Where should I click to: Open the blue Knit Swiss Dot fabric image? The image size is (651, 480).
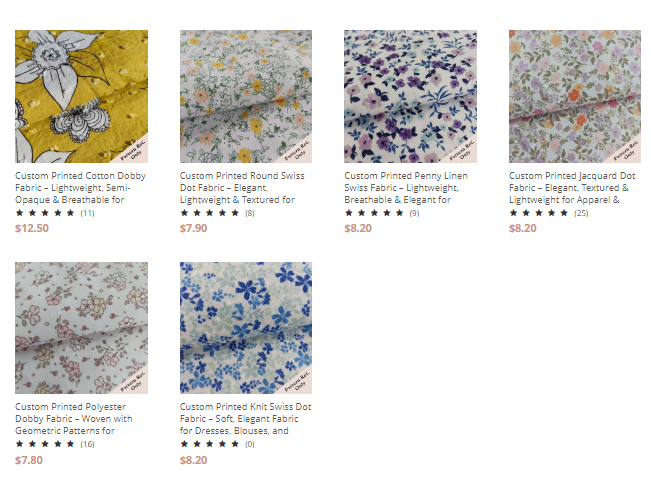tap(246, 328)
